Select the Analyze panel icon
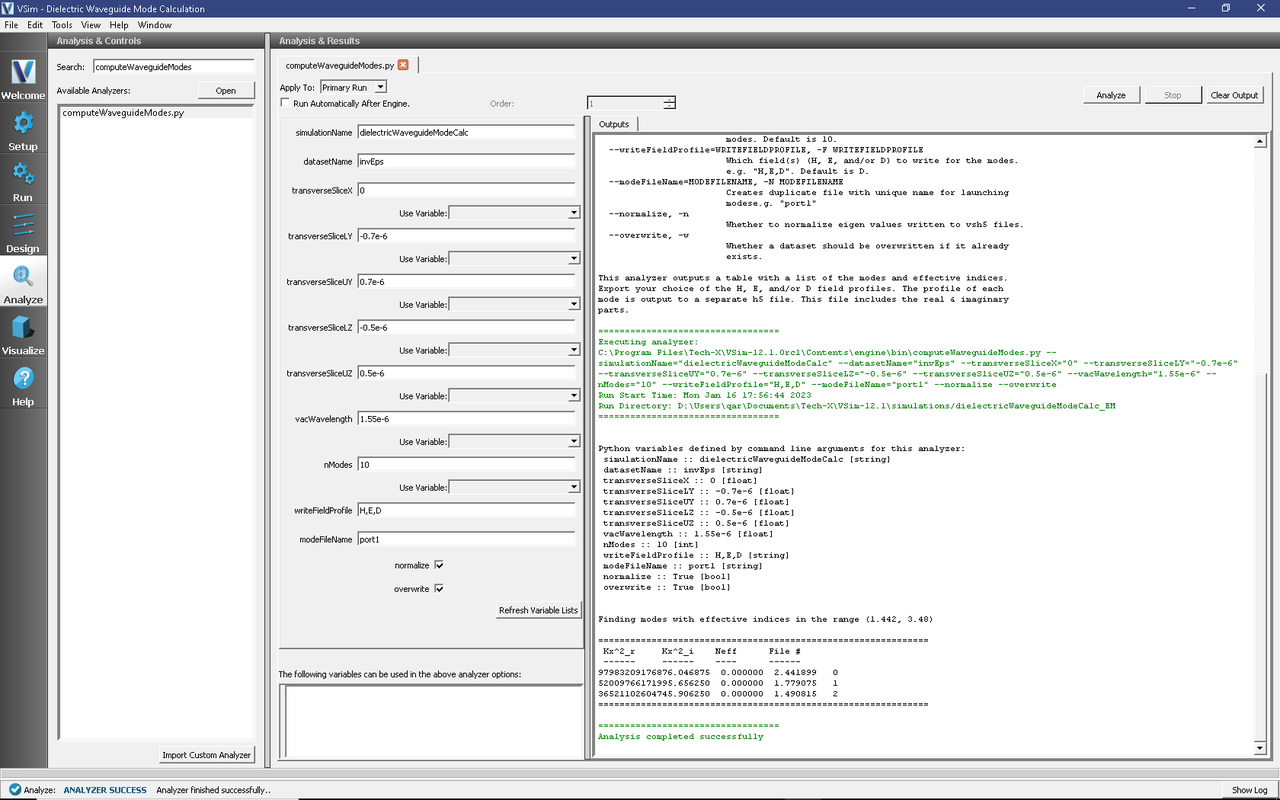The image size is (1280, 800). pos(22,284)
